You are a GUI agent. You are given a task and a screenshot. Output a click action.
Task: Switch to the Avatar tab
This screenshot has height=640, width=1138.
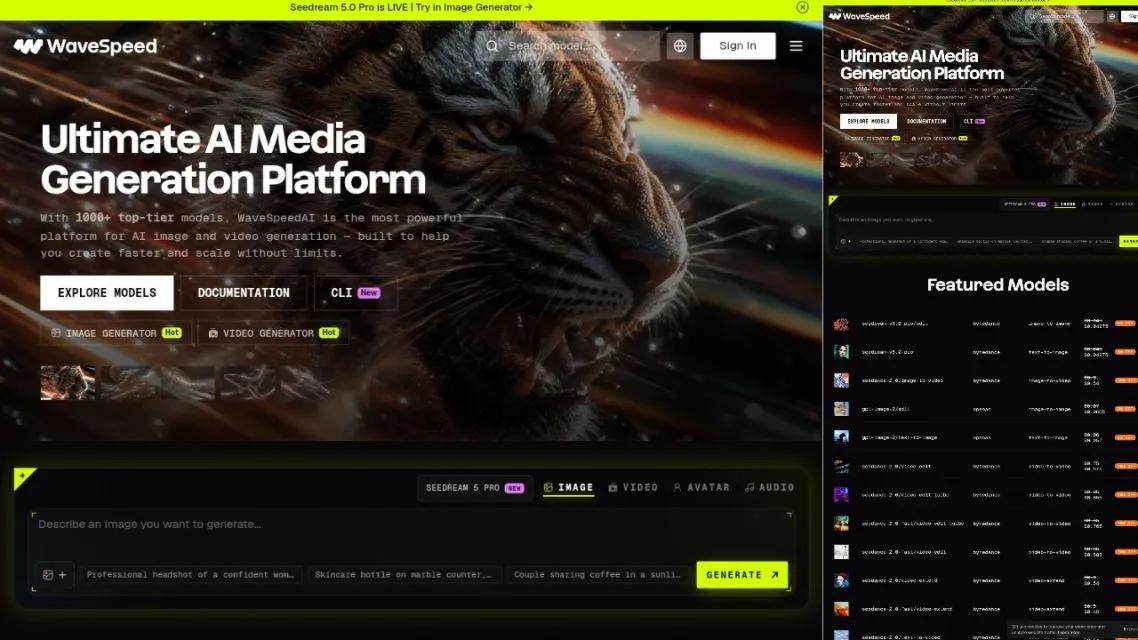click(x=701, y=488)
